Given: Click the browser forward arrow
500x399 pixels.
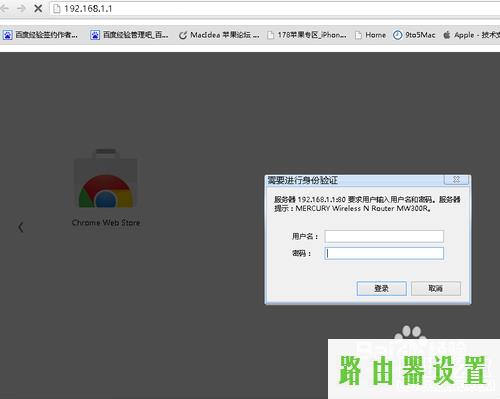Looking at the screenshot, I should pos(21,8).
